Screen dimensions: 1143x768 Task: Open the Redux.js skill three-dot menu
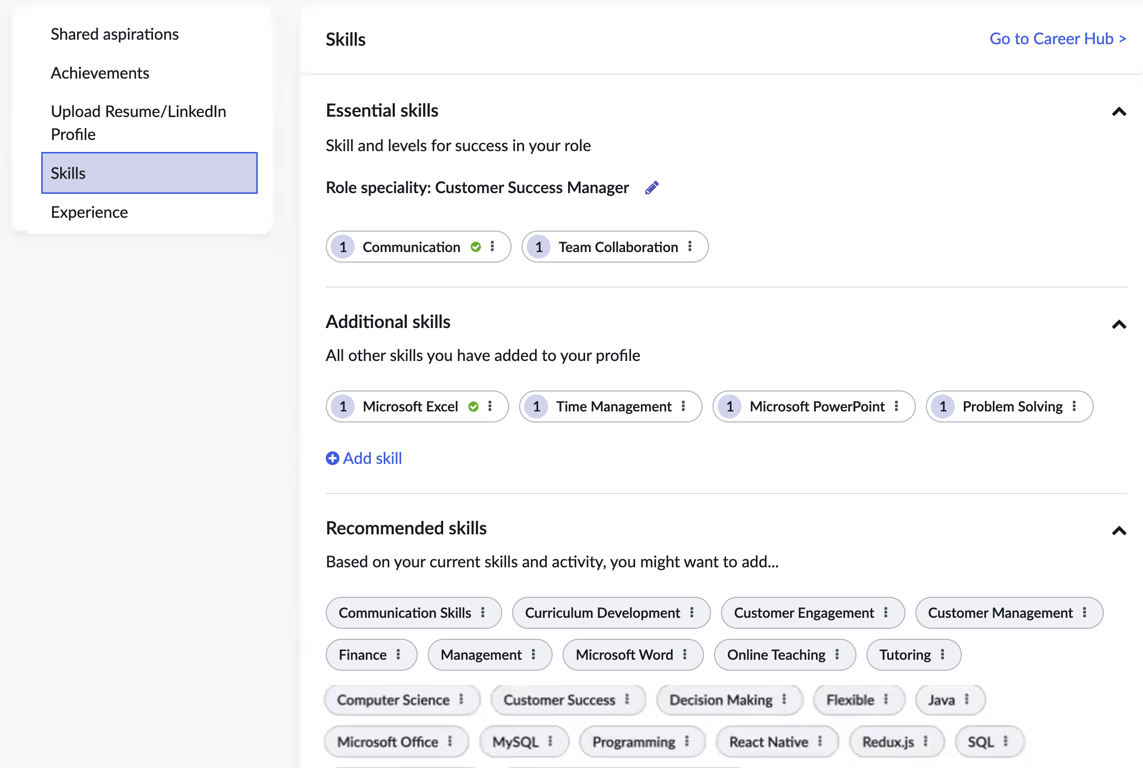click(x=926, y=742)
